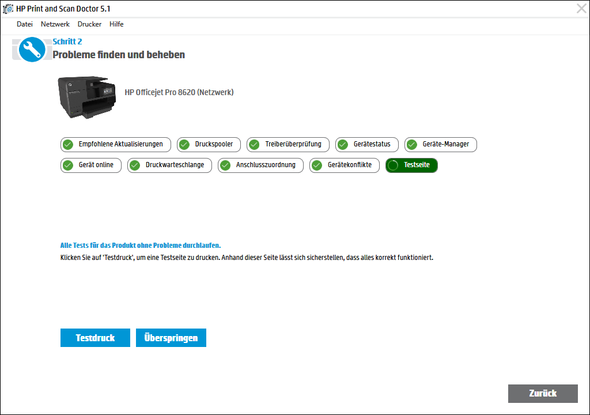Select the Empfohlene Aktualisierungen check pill

pyautogui.click(x=116, y=144)
